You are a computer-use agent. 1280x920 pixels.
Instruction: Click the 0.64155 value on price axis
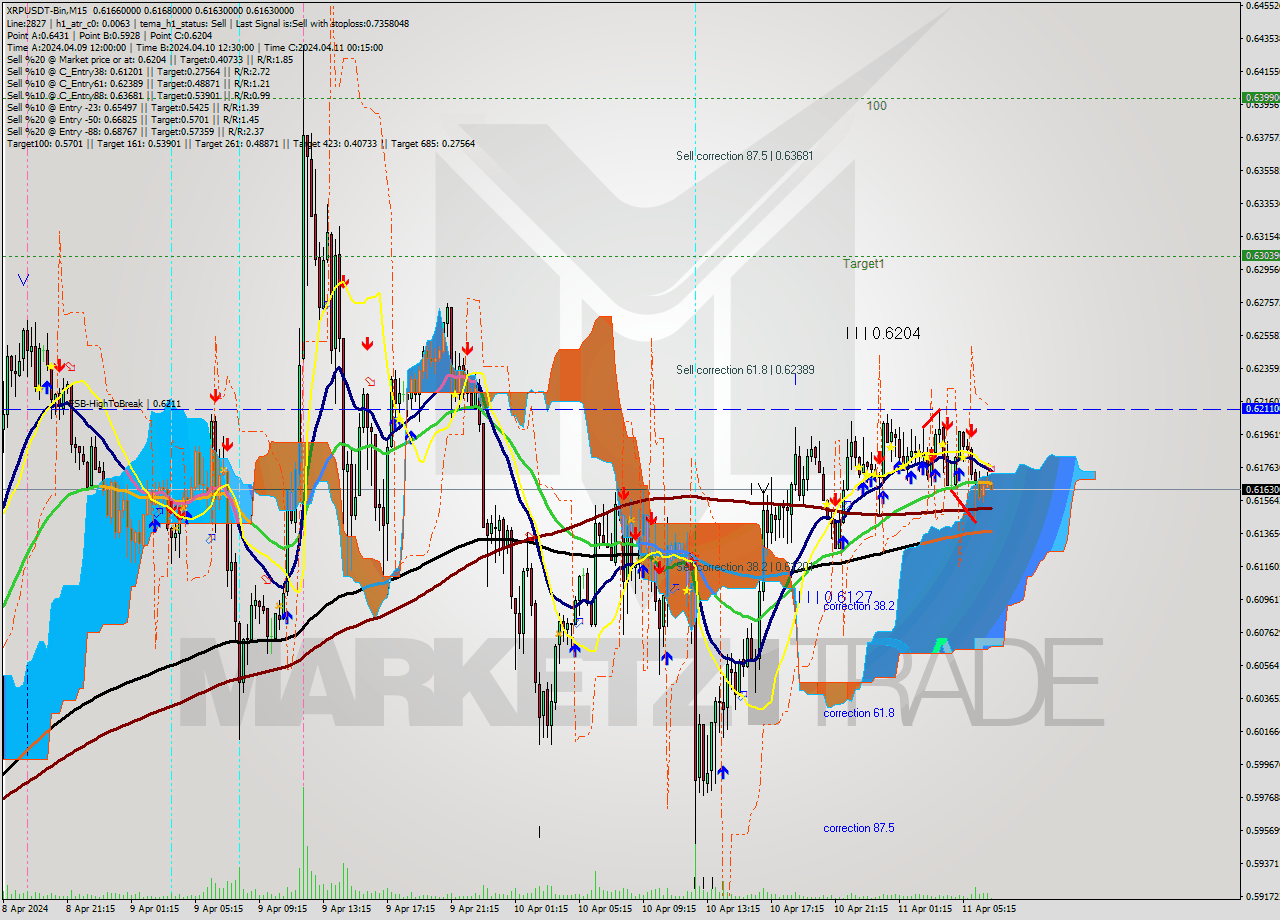1262,71
